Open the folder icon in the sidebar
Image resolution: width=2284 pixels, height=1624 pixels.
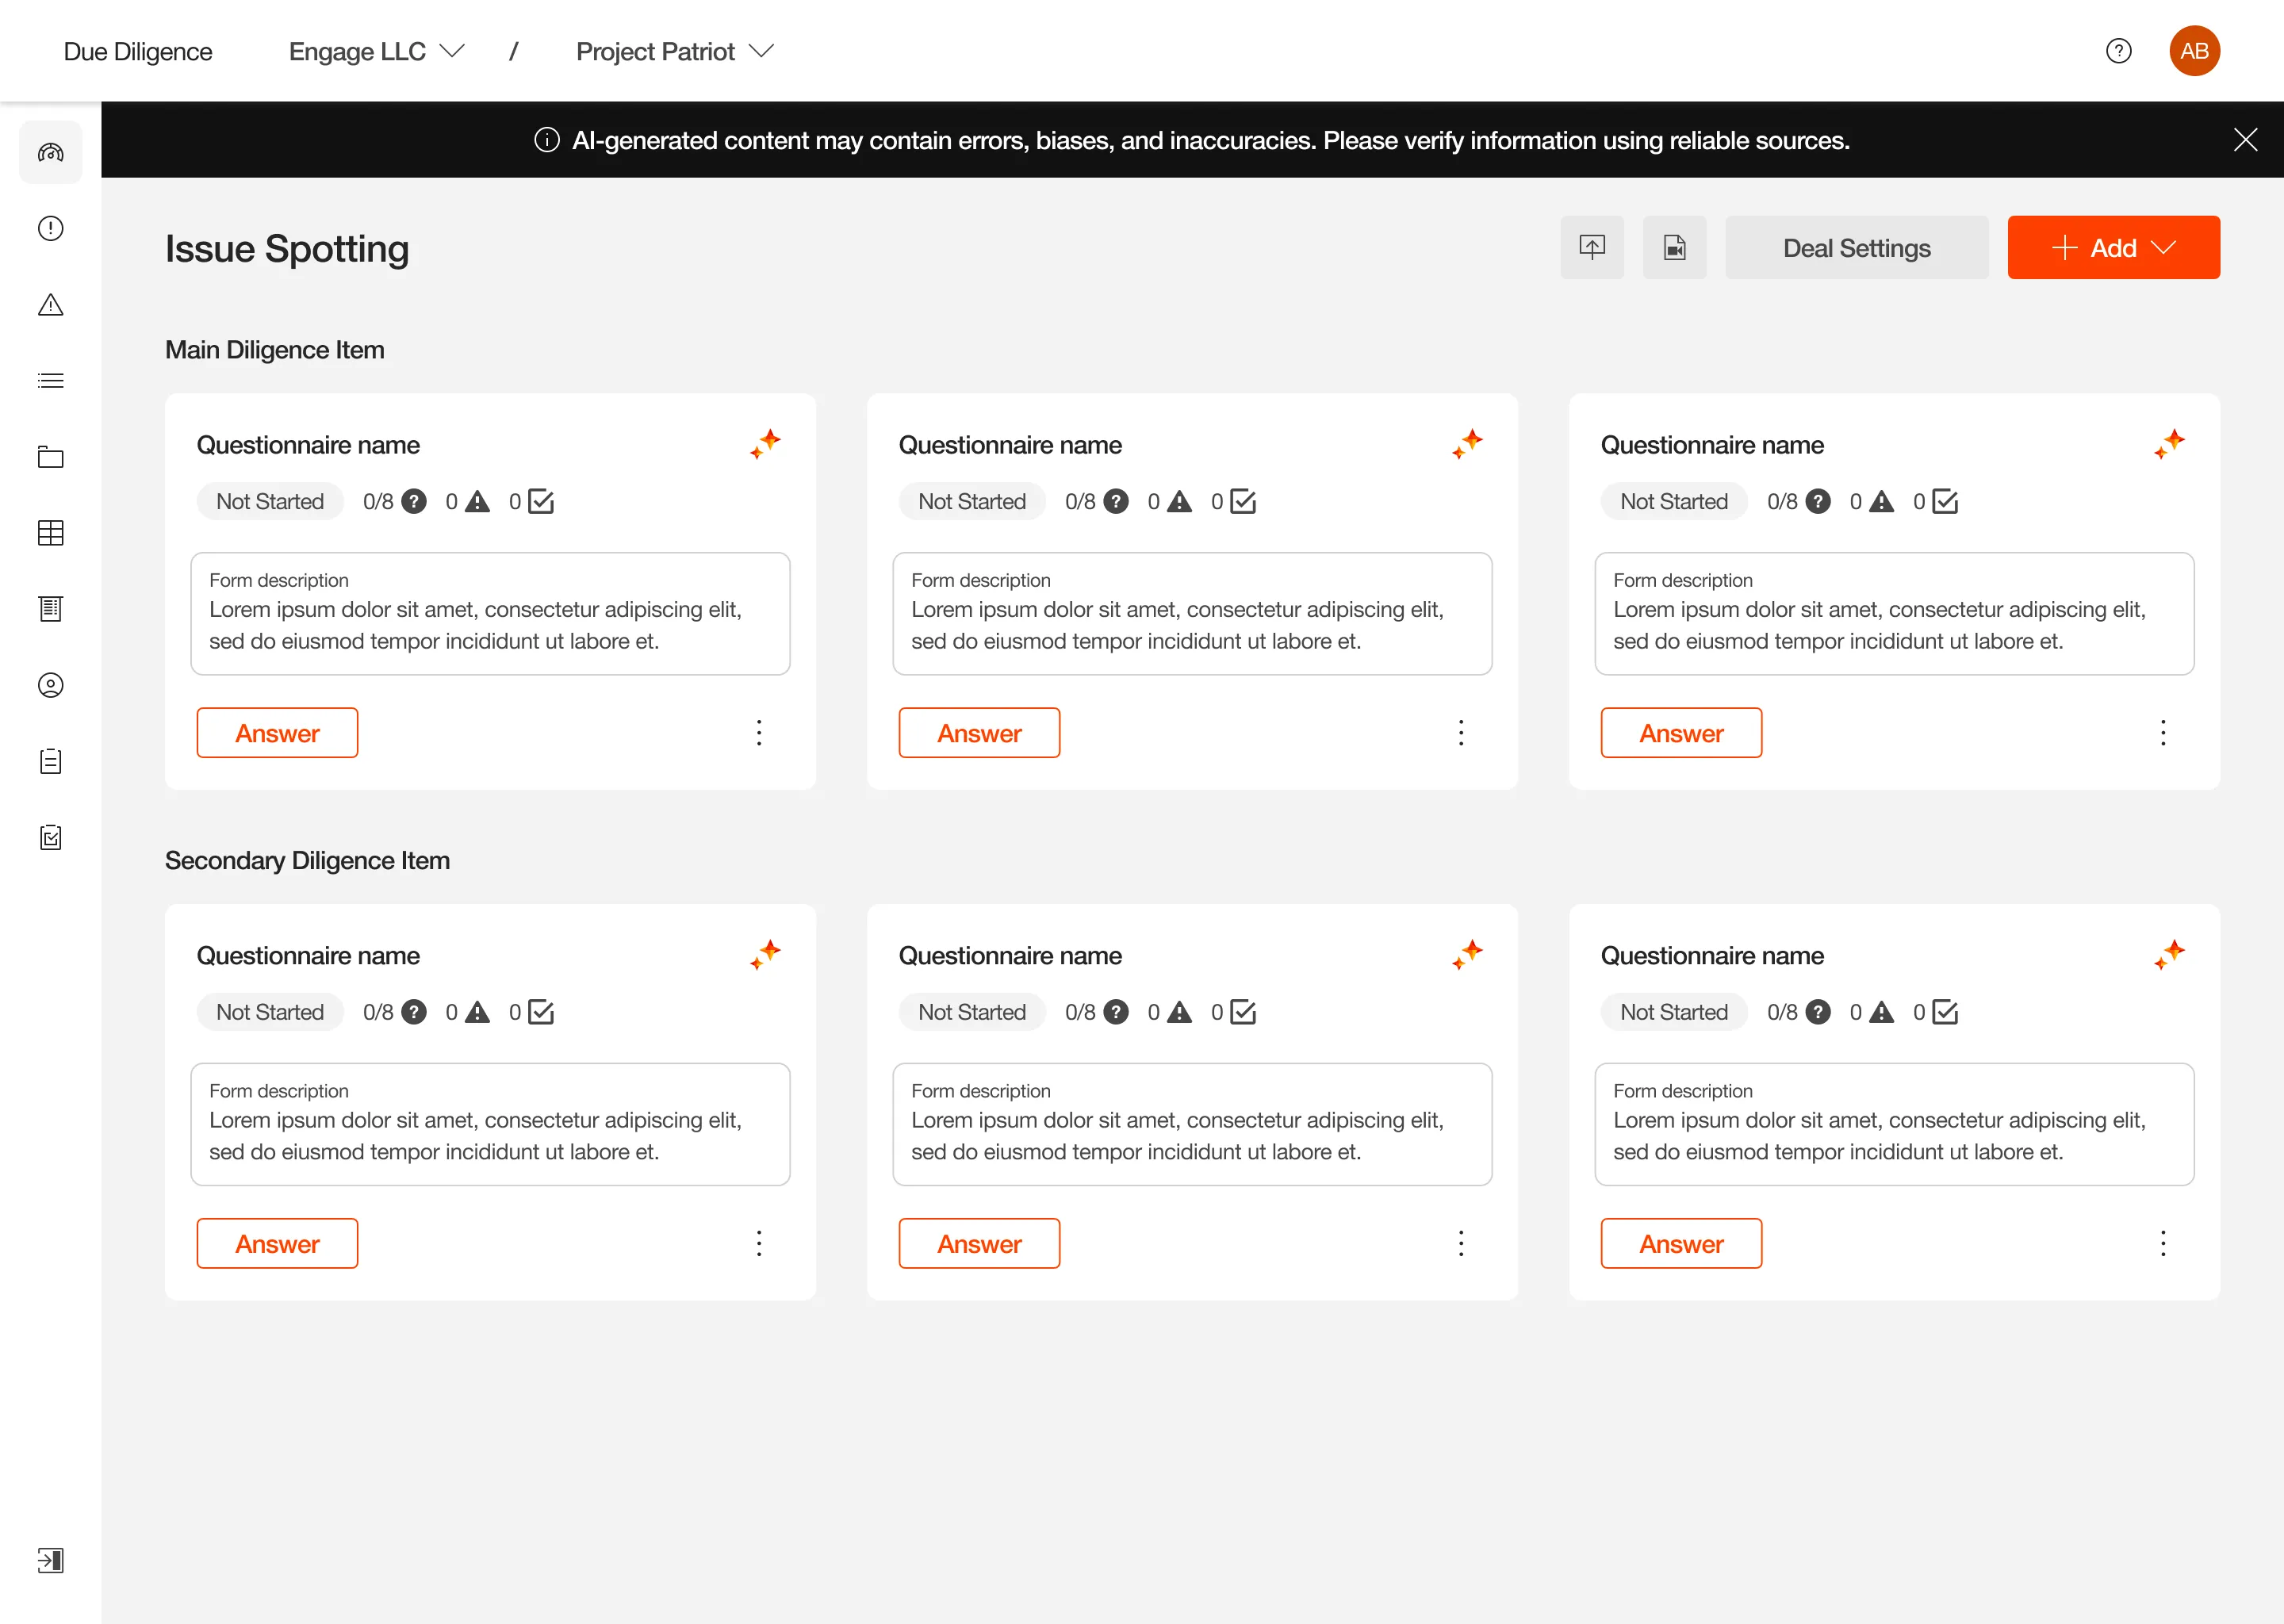click(50, 457)
